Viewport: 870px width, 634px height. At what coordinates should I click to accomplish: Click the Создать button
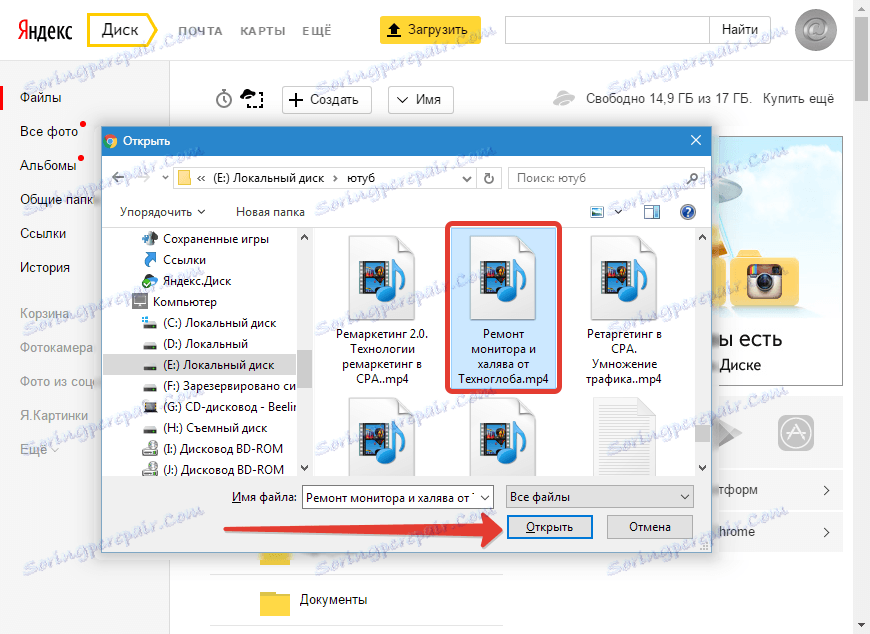[x=326, y=100]
